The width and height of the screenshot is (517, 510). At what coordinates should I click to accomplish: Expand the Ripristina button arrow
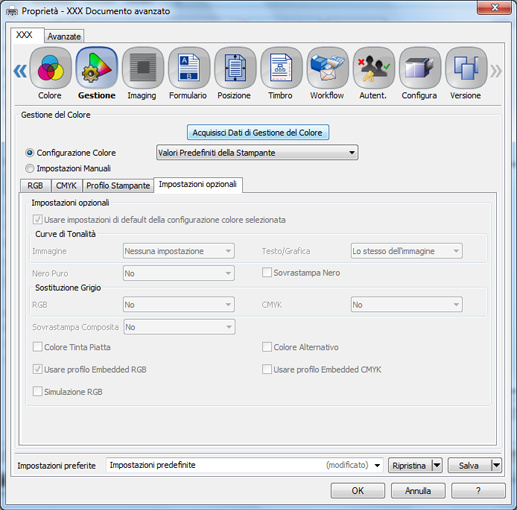tap(437, 465)
